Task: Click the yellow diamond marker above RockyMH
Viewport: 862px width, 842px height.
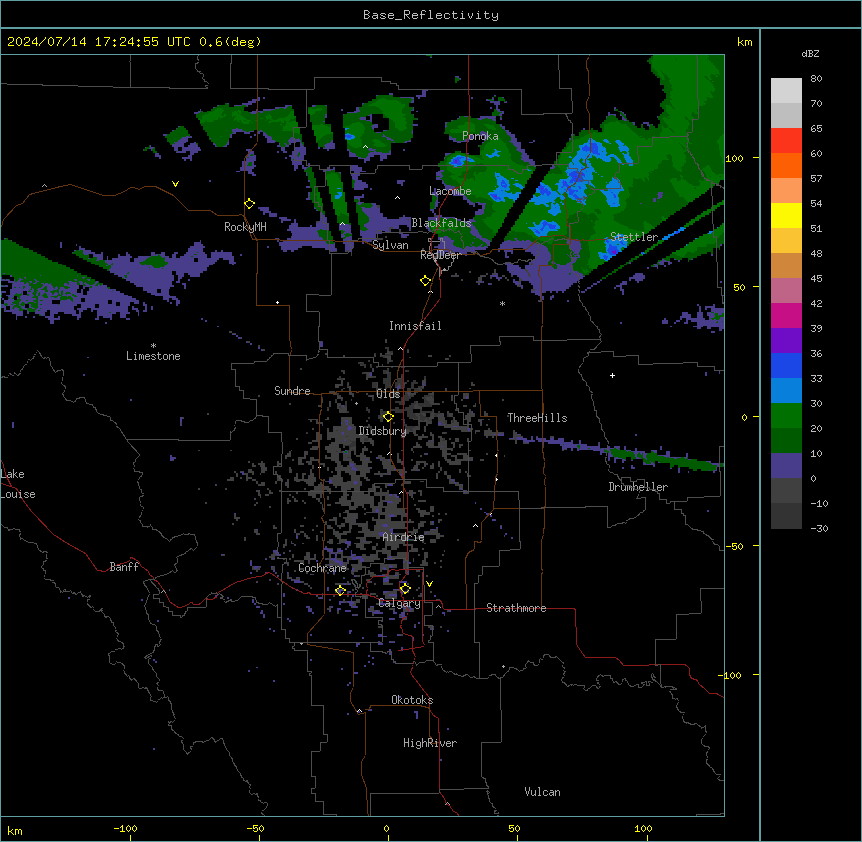Action: (249, 204)
